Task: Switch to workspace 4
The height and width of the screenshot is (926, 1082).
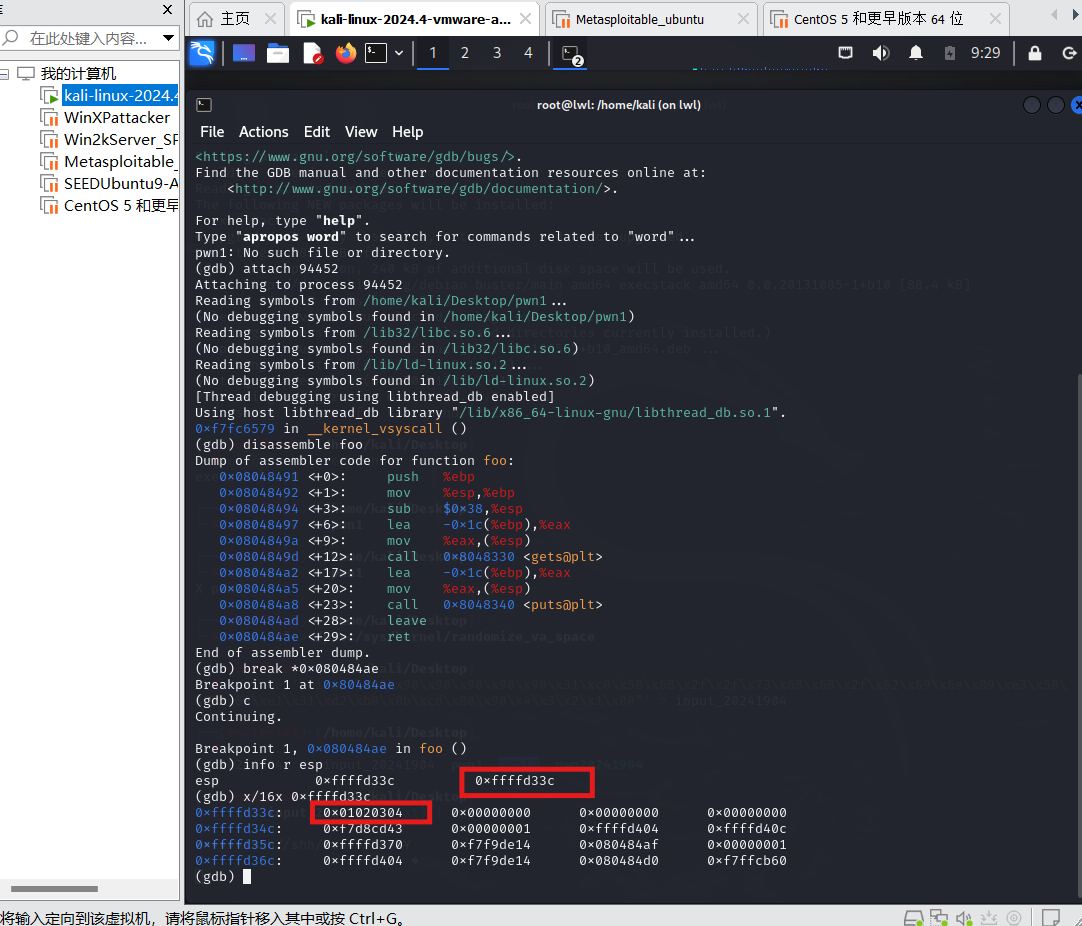Action: pos(528,53)
